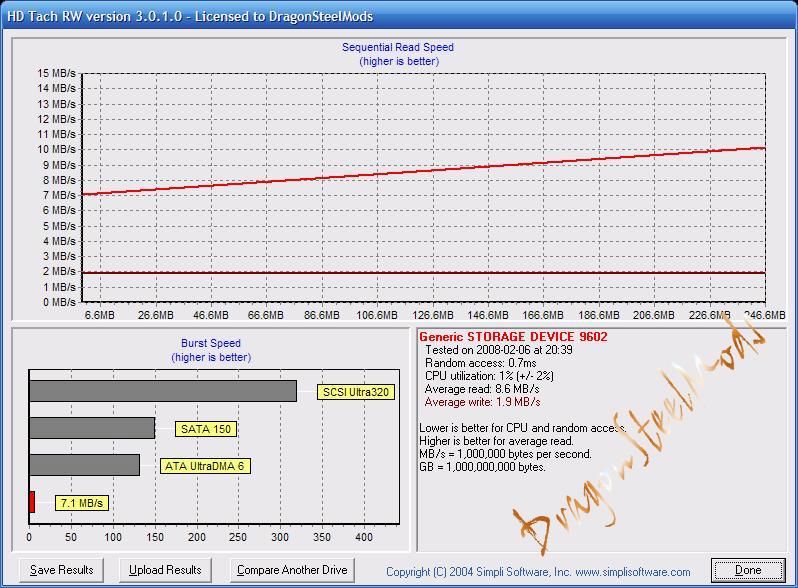Click the Generic STORAGE DEVICE 9602 heading
This screenshot has height=588, width=798.
click(514, 337)
